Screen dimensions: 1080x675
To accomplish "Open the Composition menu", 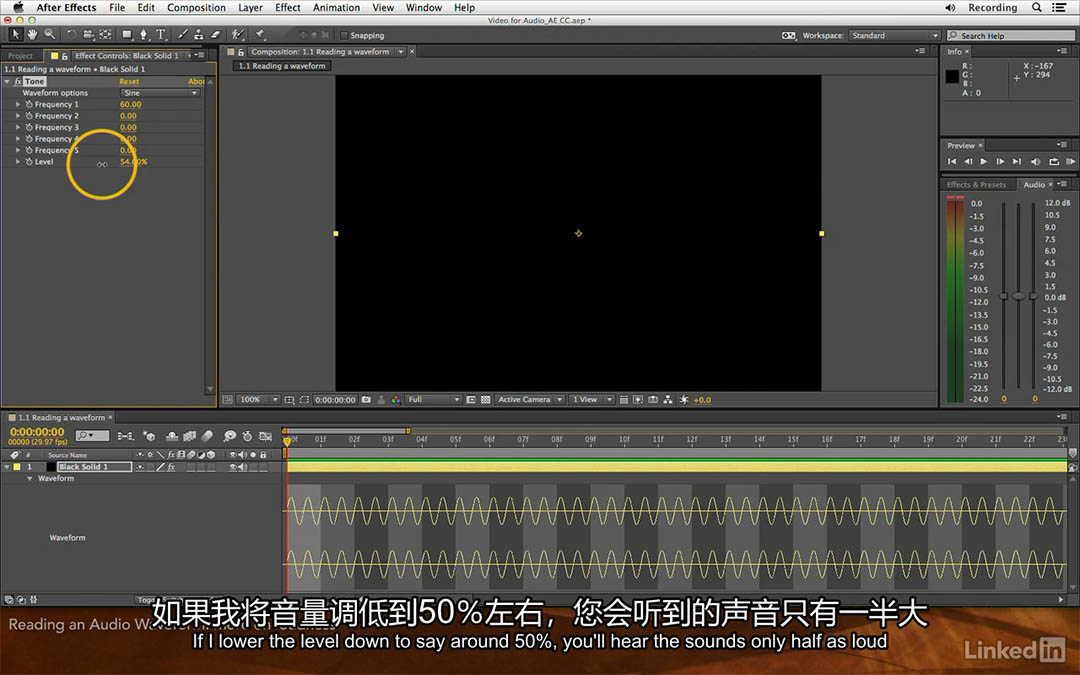I will tap(196, 8).
